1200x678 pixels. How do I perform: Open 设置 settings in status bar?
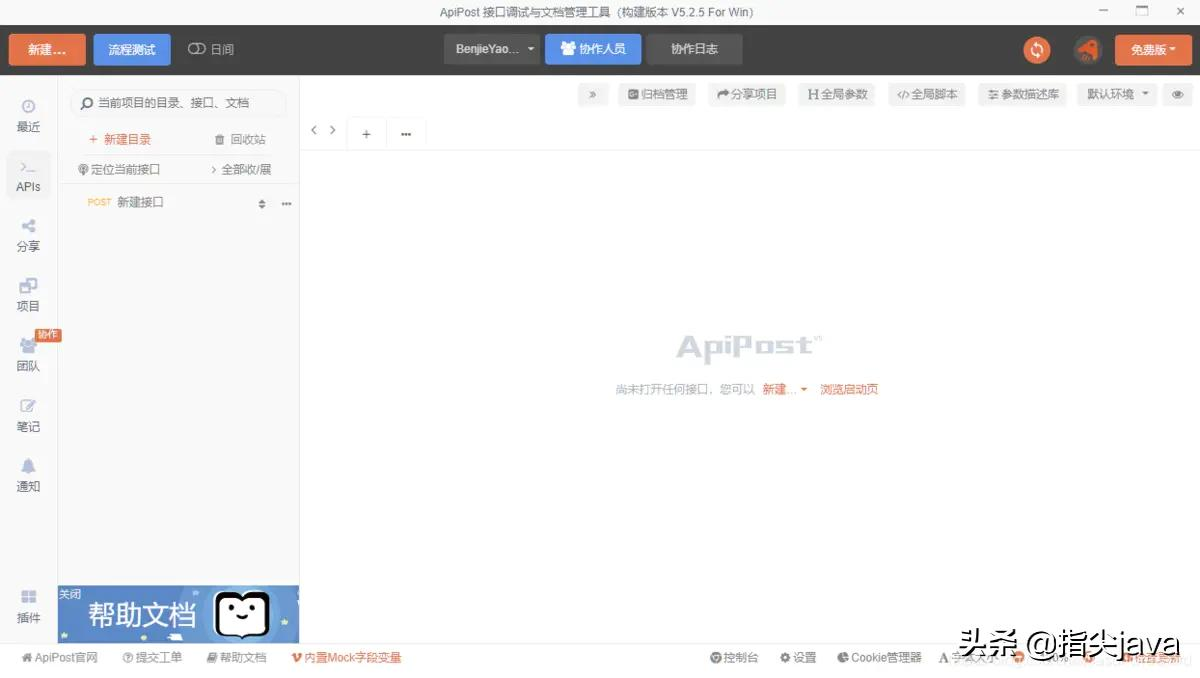tap(798, 658)
